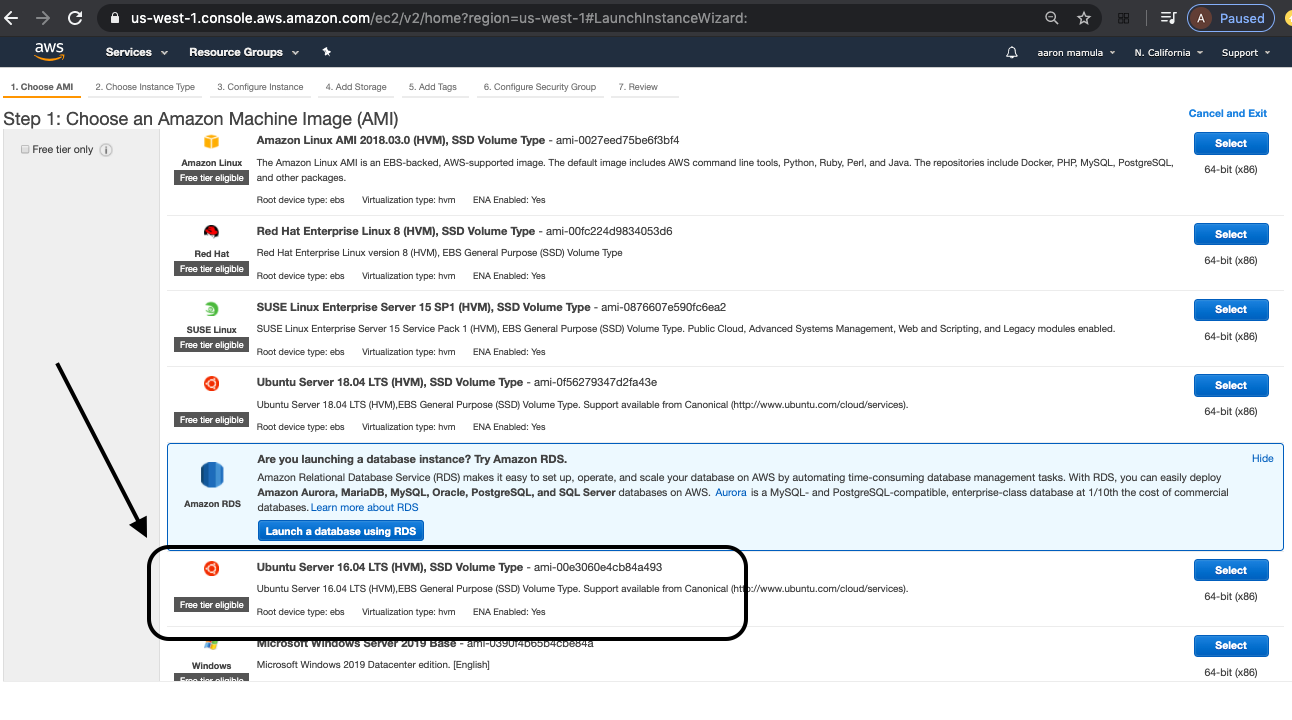Enable Free tier only checkbox
Image resolution: width=1292 pixels, height=720 pixels.
point(25,149)
